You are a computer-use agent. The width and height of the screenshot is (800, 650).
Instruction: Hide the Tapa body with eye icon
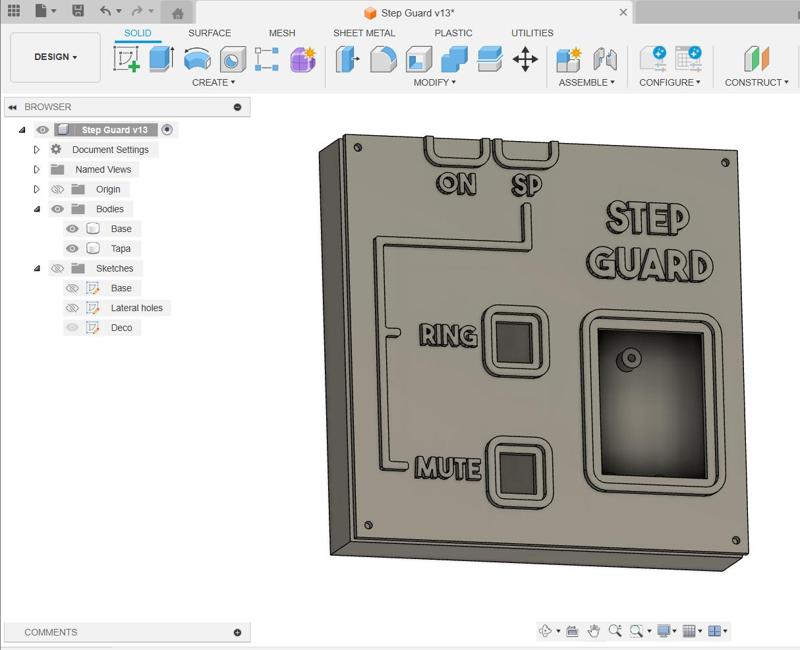coord(72,249)
